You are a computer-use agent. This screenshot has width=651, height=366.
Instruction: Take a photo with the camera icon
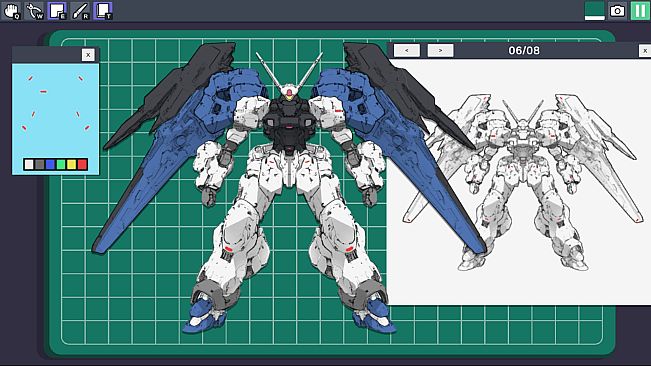(x=617, y=11)
